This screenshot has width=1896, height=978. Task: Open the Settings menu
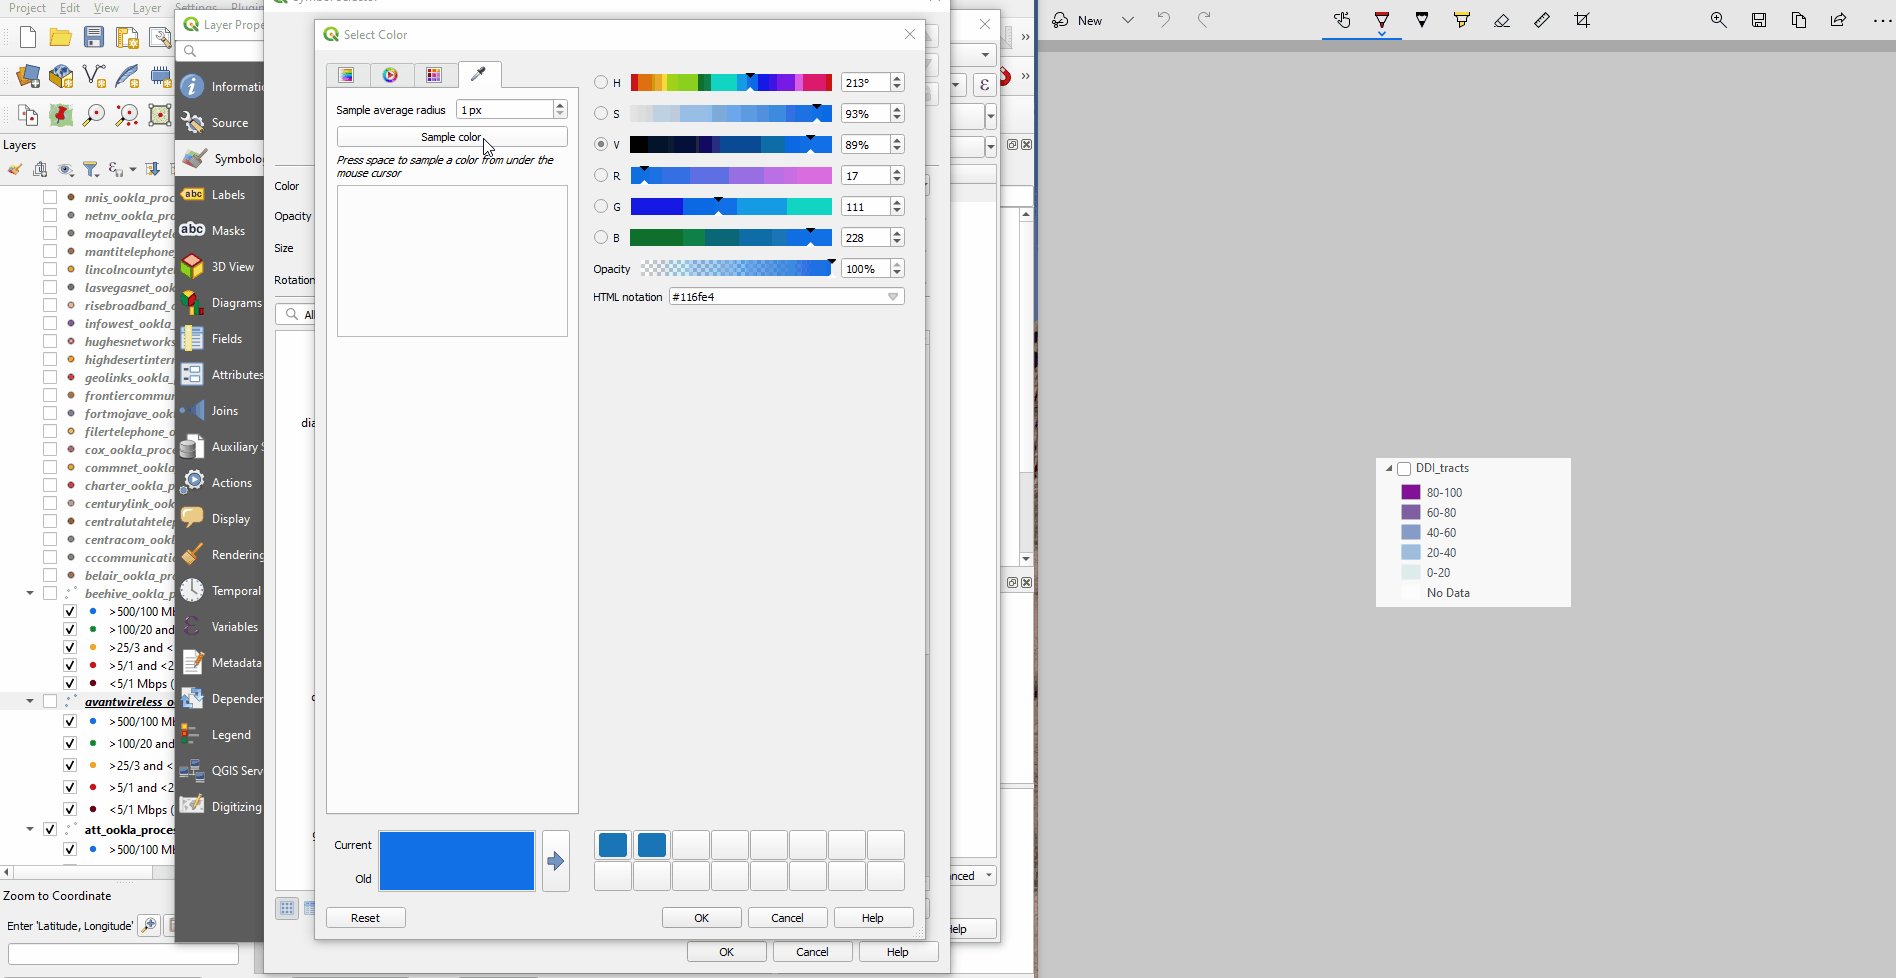point(196,7)
